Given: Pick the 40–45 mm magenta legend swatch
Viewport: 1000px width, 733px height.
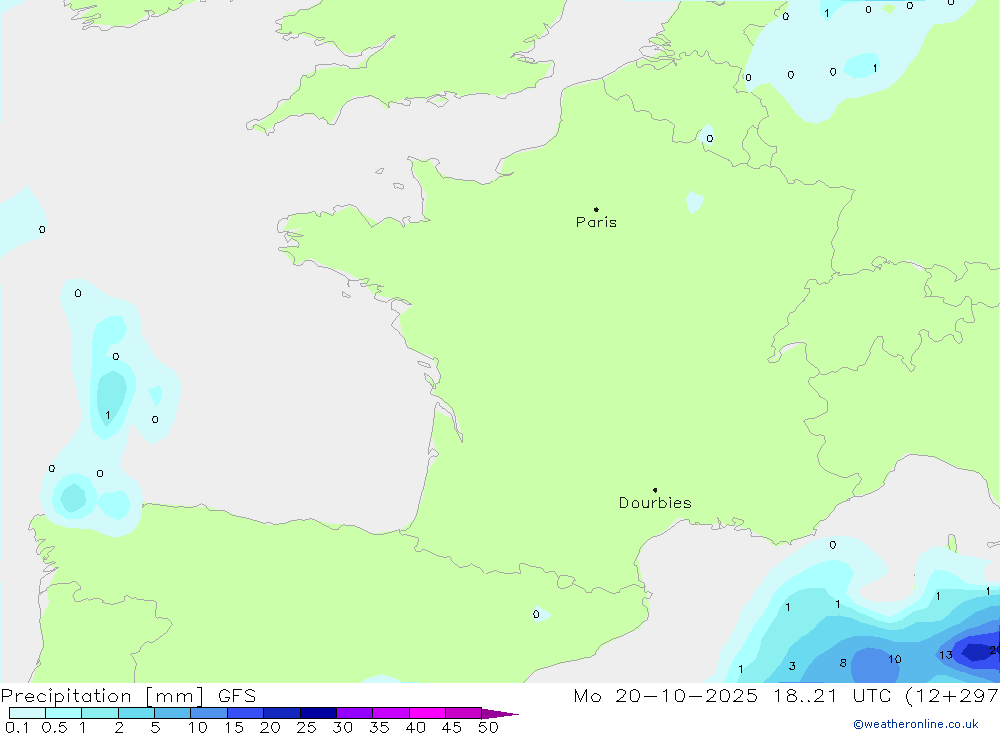Looking at the screenshot, I should coord(427,713).
